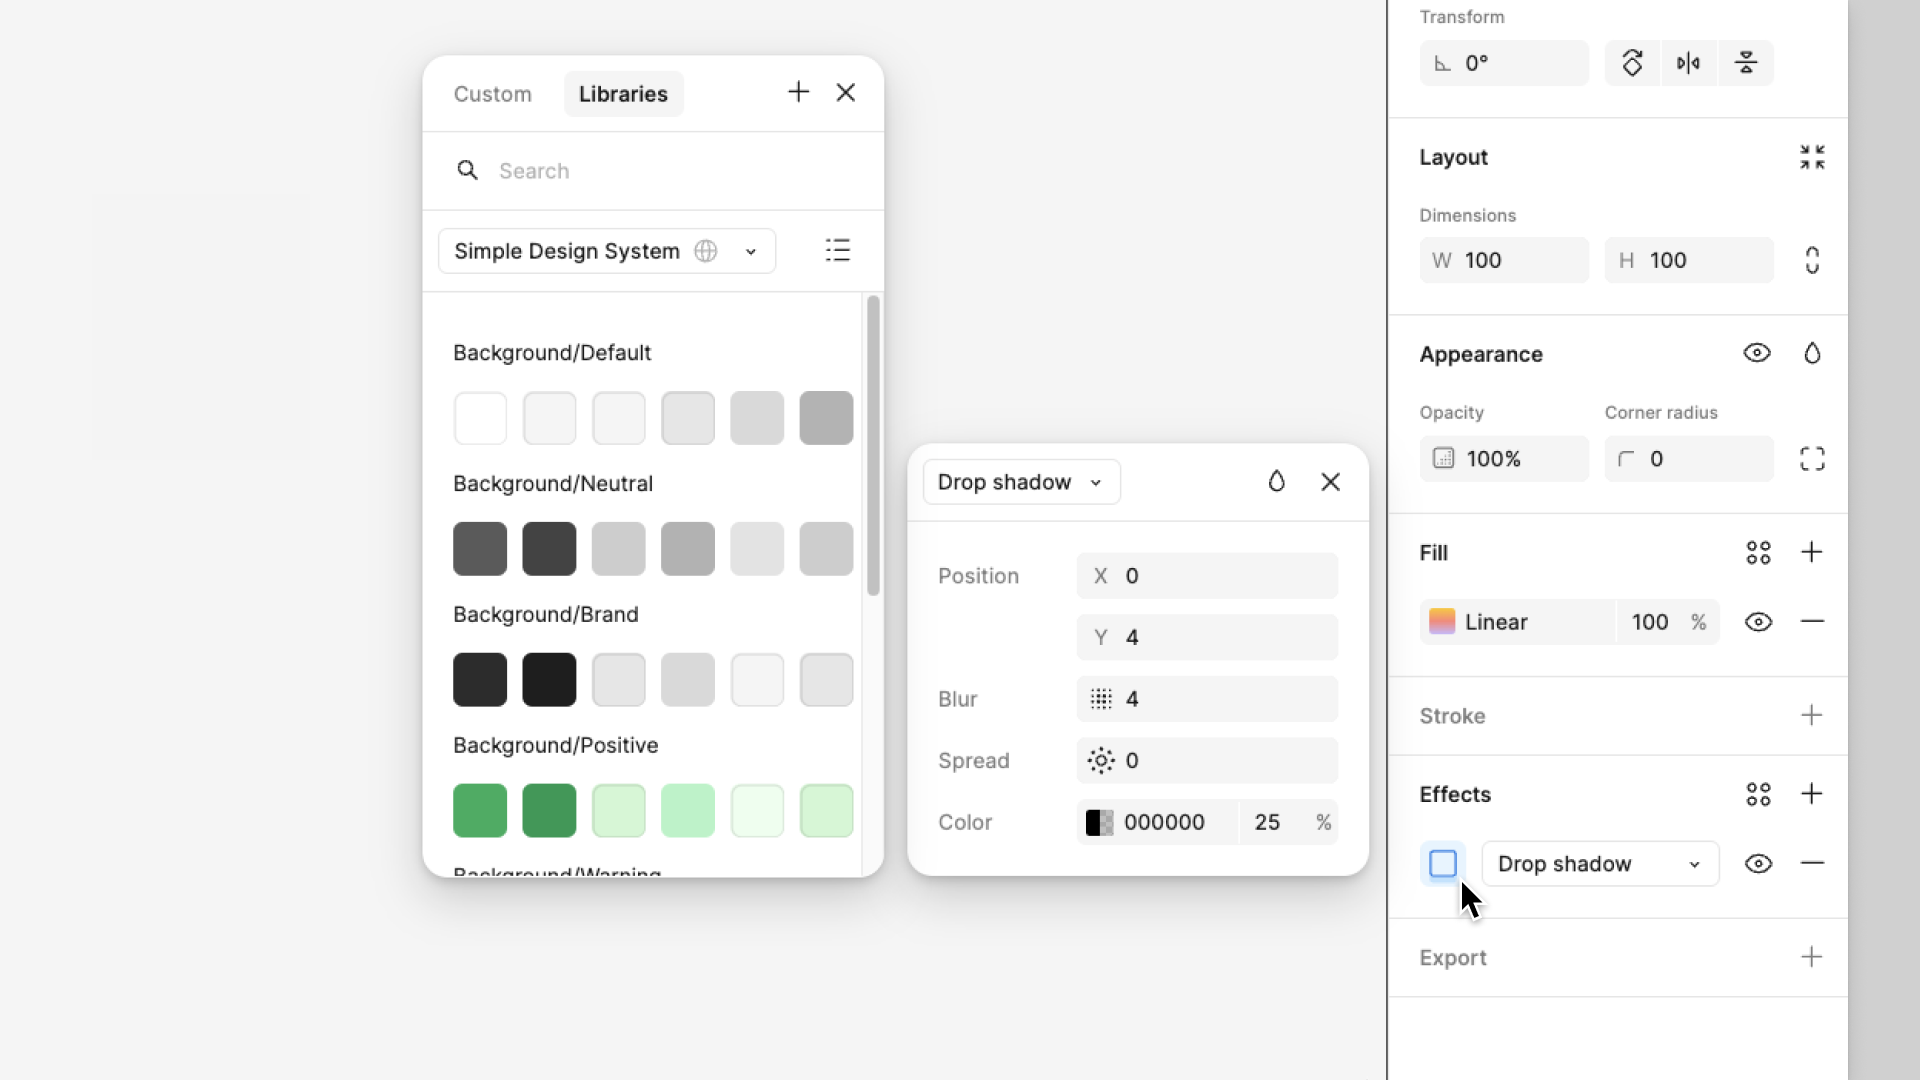This screenshot has width=1920, height=1080.
Task: Add an Export setting with plus button
Action: pyautogui.click(x=1812, y=958)
